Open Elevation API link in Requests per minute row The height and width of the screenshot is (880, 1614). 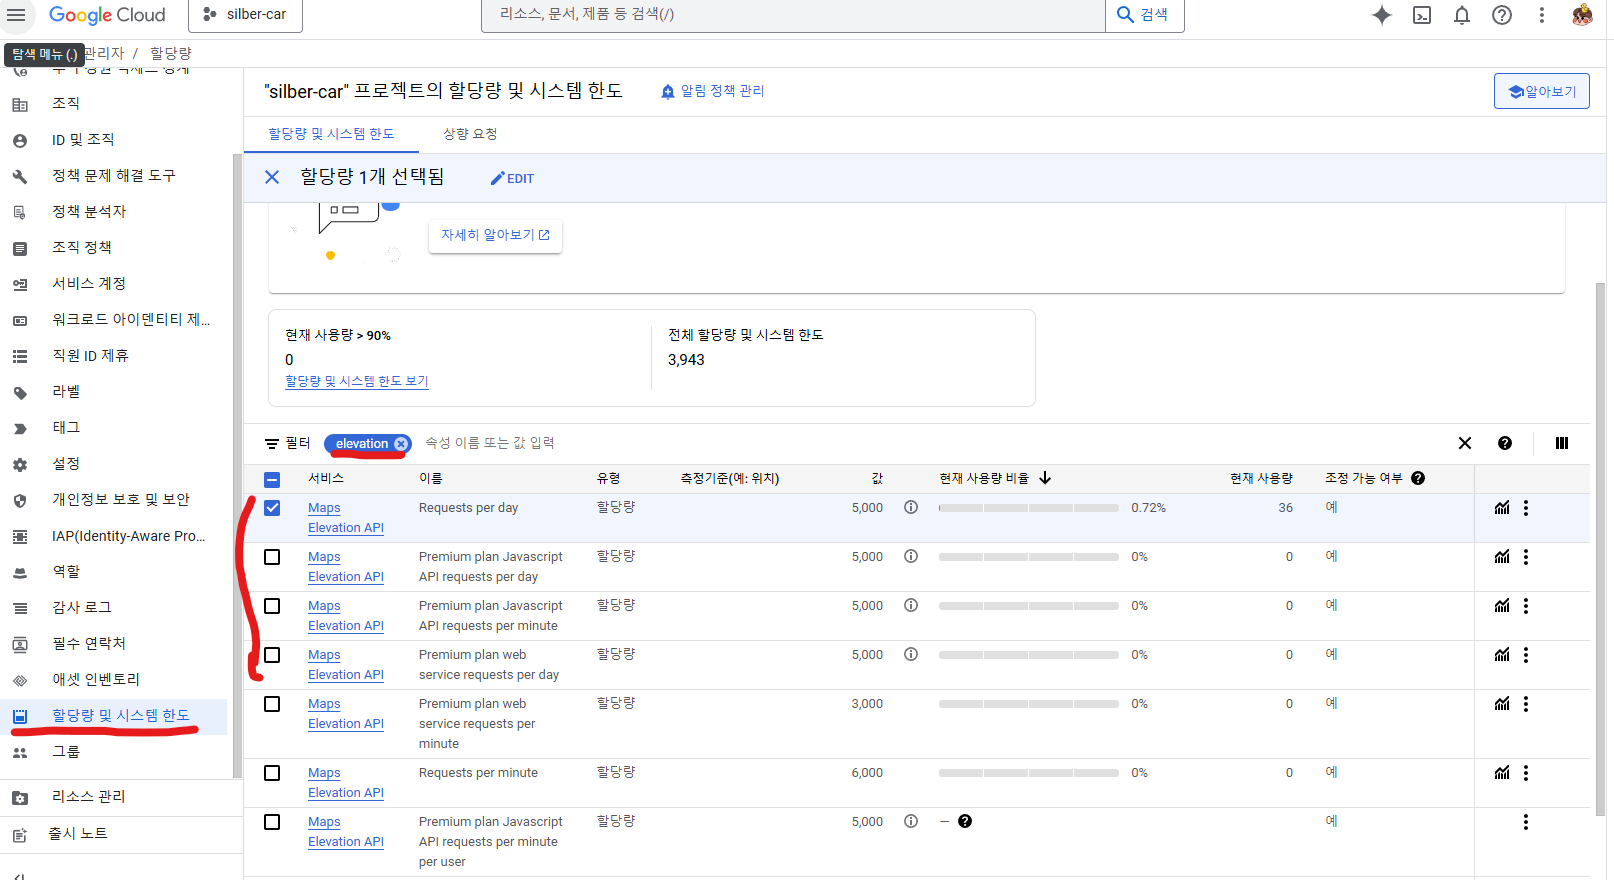point(346,793)
